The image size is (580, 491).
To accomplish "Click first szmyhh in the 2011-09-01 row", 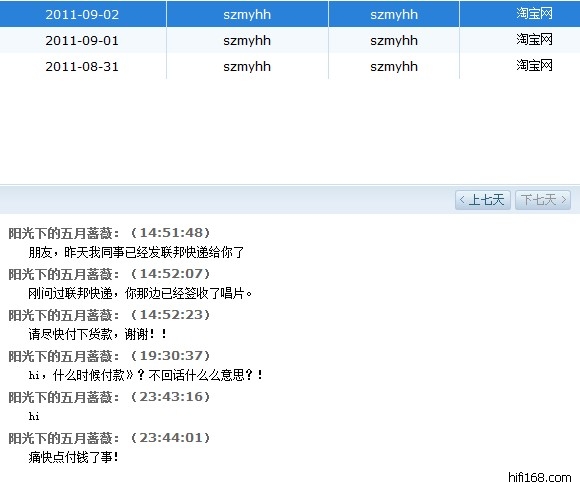I will 247,41.
